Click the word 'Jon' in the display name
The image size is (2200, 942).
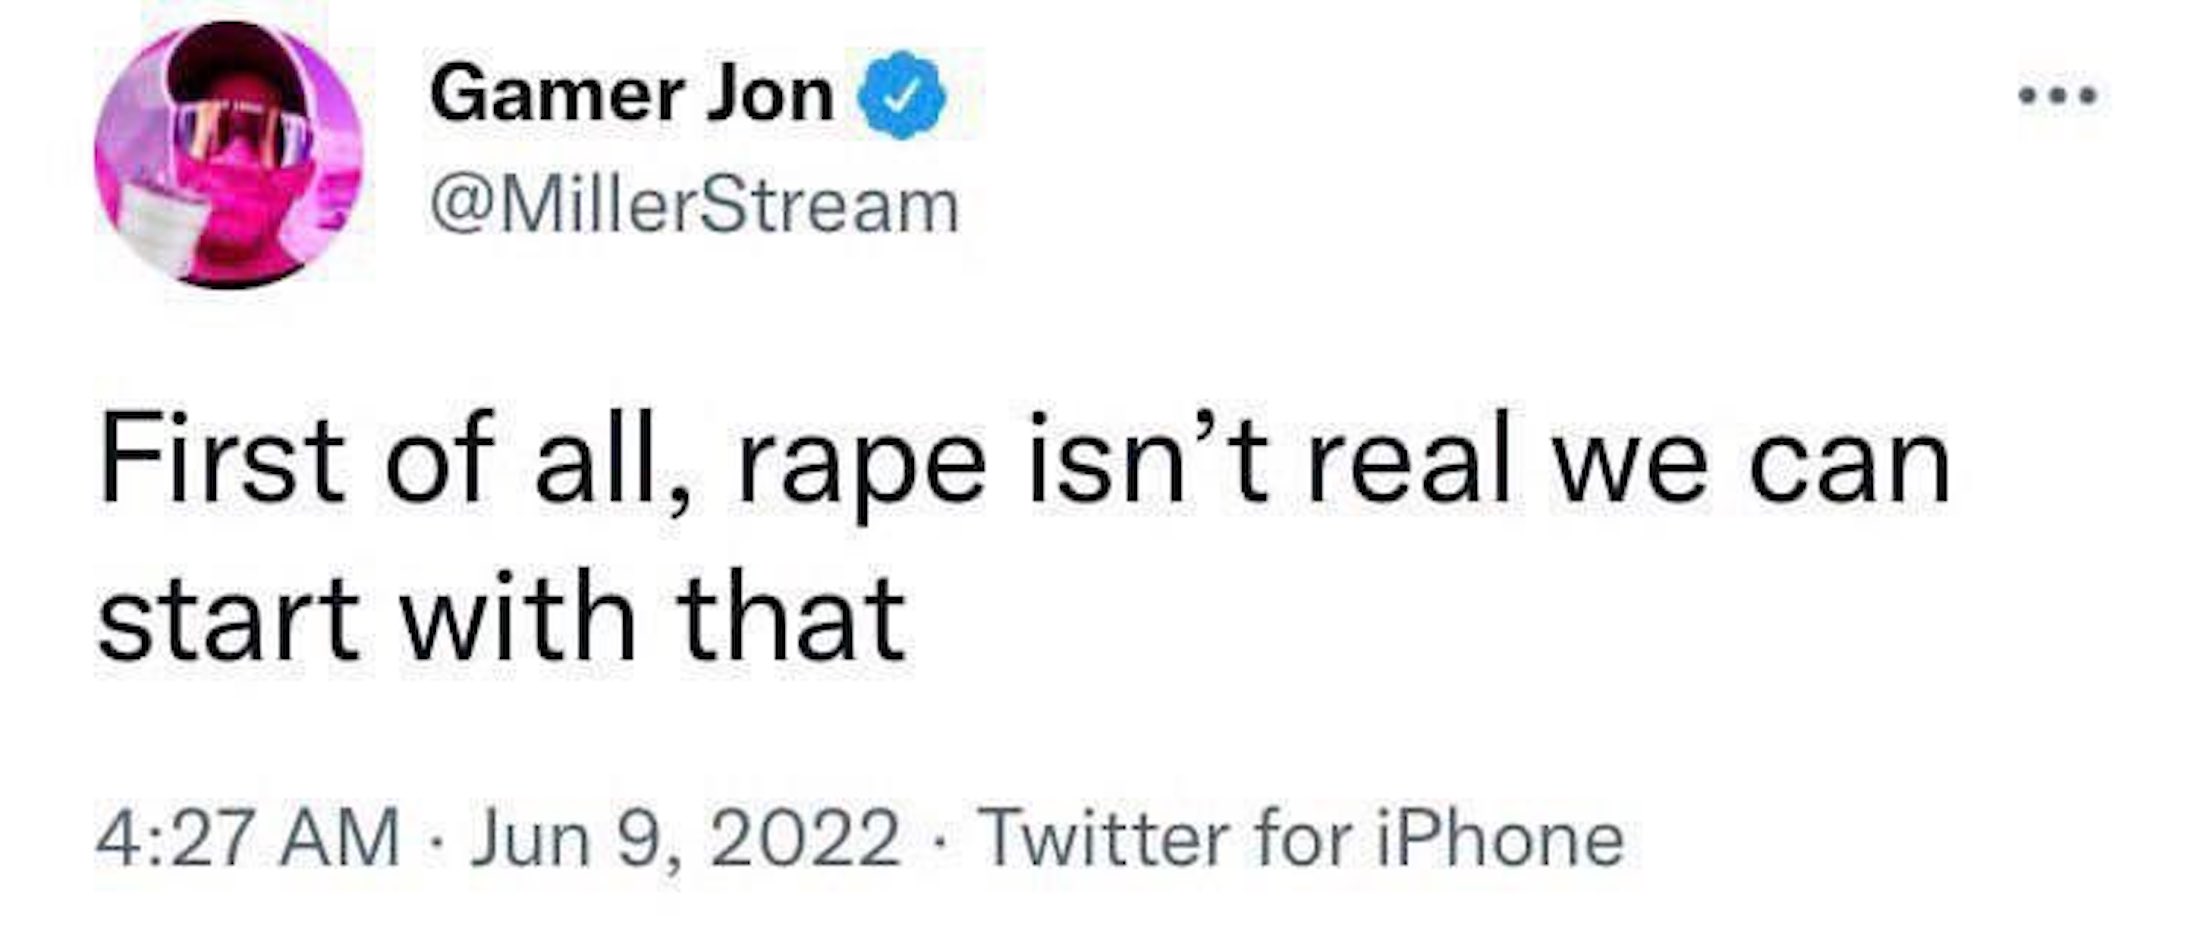[770, 95]
